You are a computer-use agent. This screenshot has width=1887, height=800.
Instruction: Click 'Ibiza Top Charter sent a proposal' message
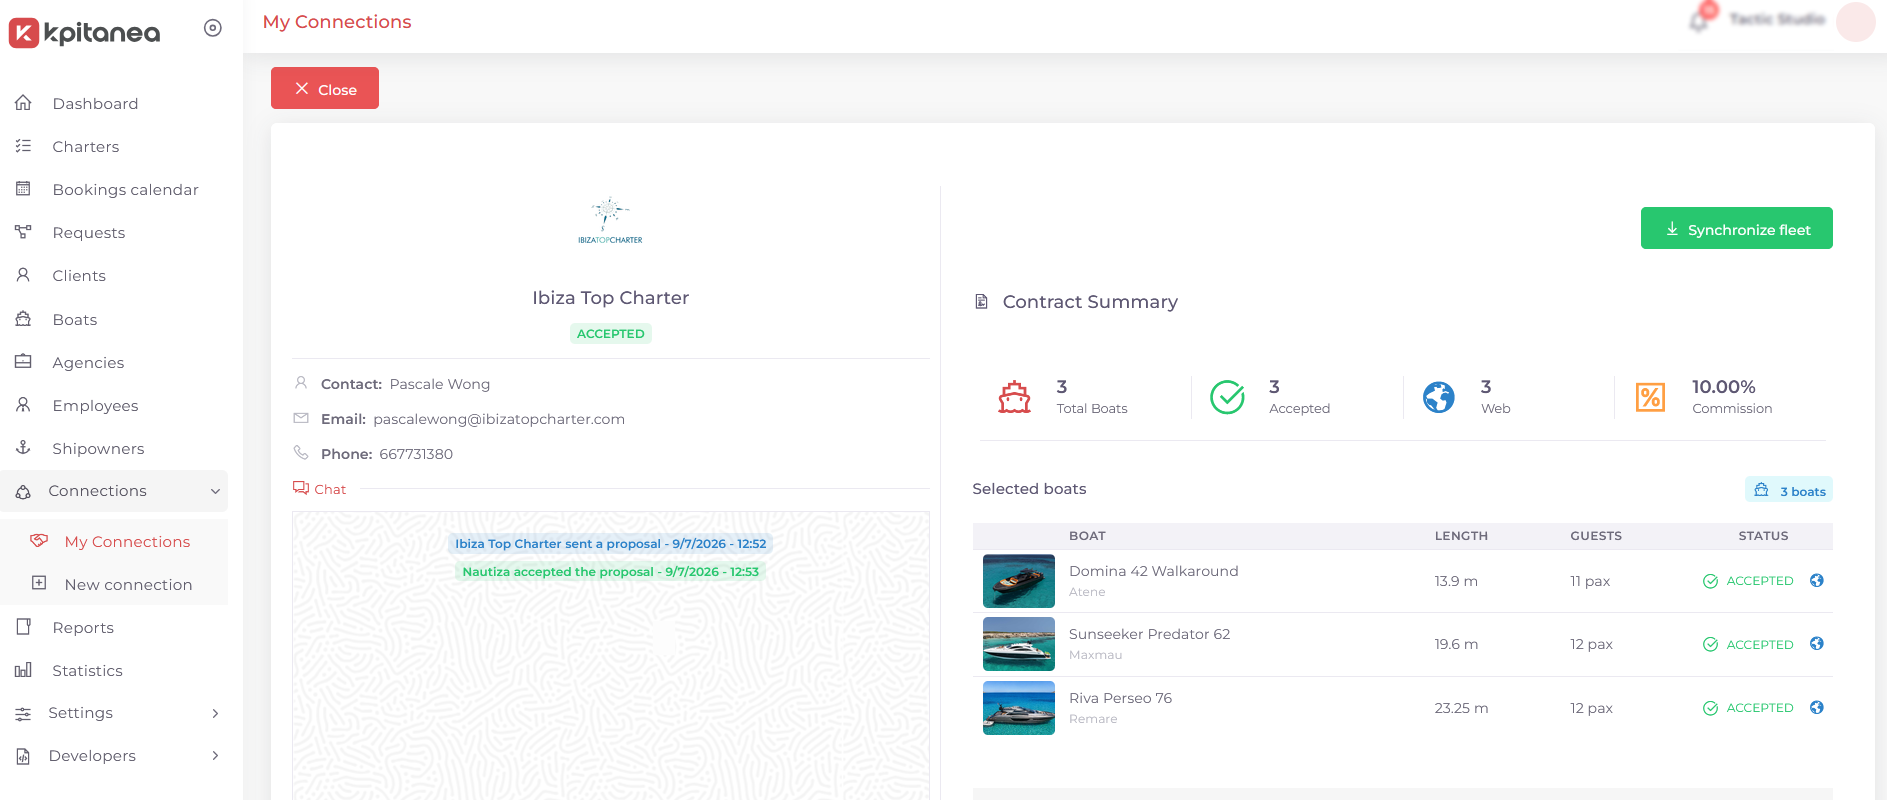pos(611,544)
